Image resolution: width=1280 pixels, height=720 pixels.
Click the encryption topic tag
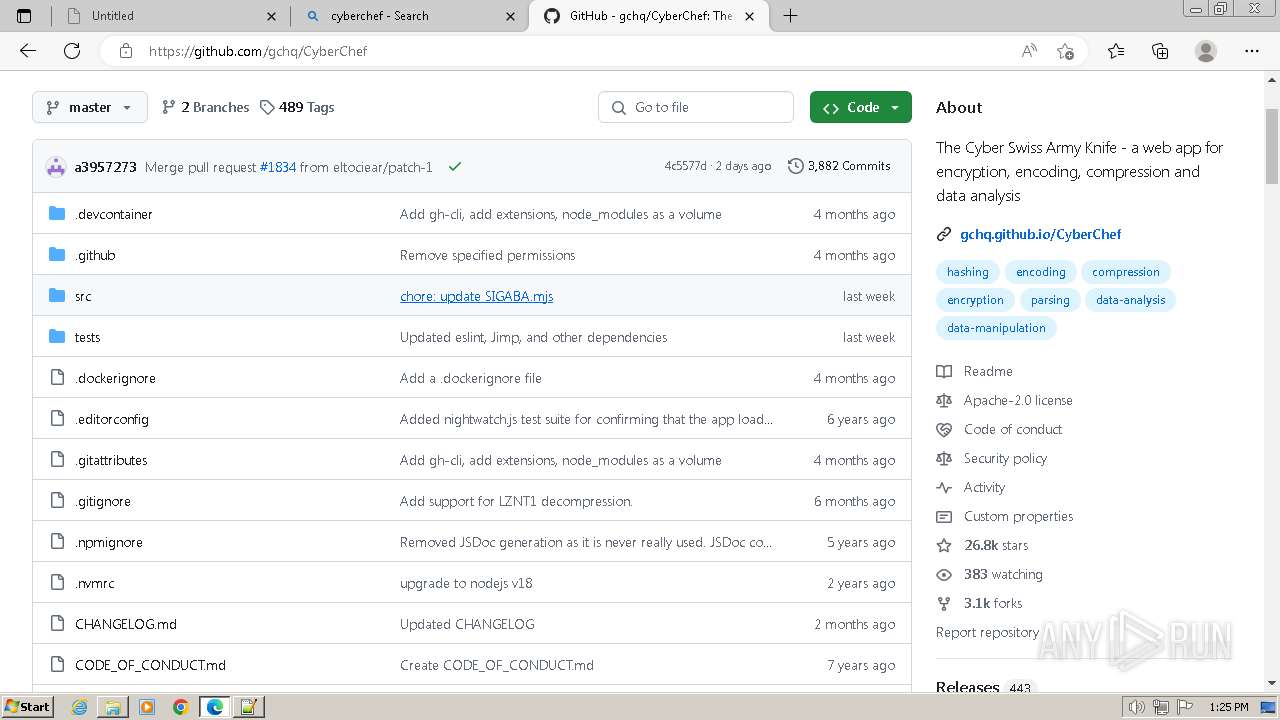click(x=975, y=300)
